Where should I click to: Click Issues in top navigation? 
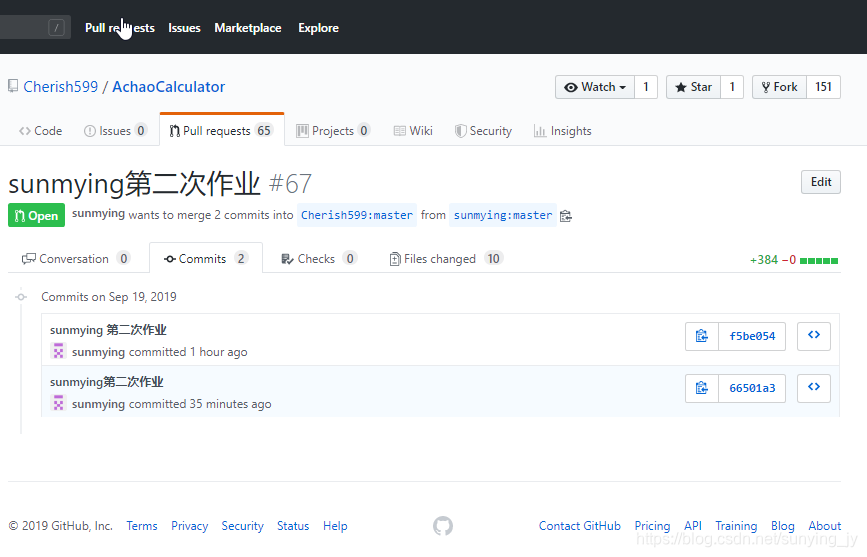184,28
